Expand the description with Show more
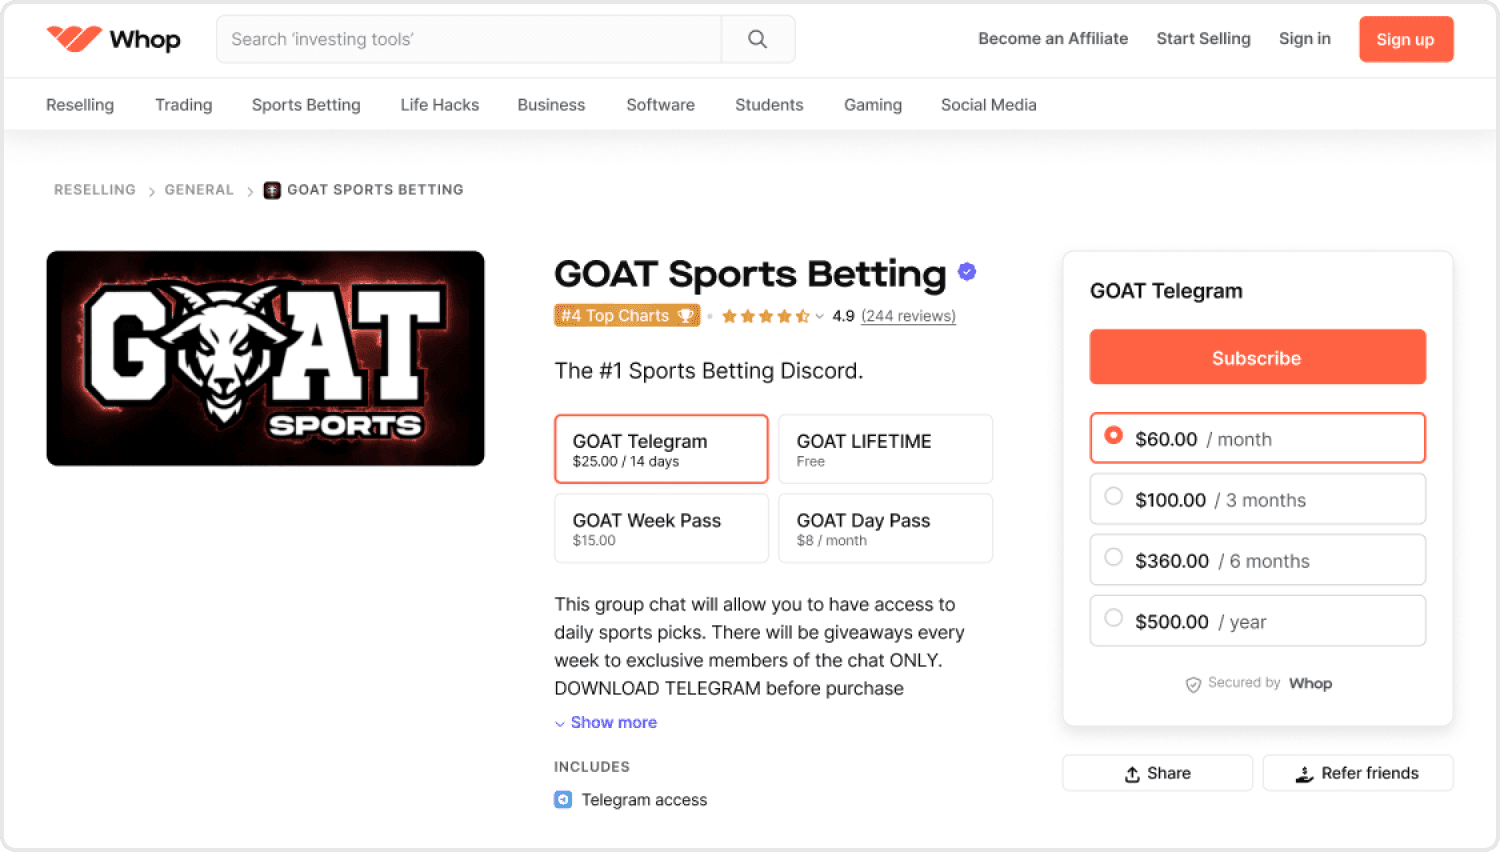Screen dimensions: 1500x852 pyautogui.click(x=606, y=722)
